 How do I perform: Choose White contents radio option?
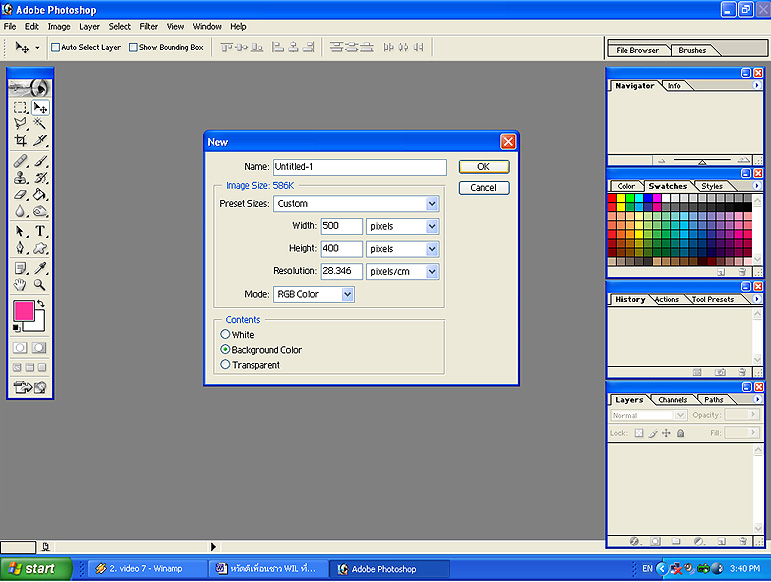[225, 334]
